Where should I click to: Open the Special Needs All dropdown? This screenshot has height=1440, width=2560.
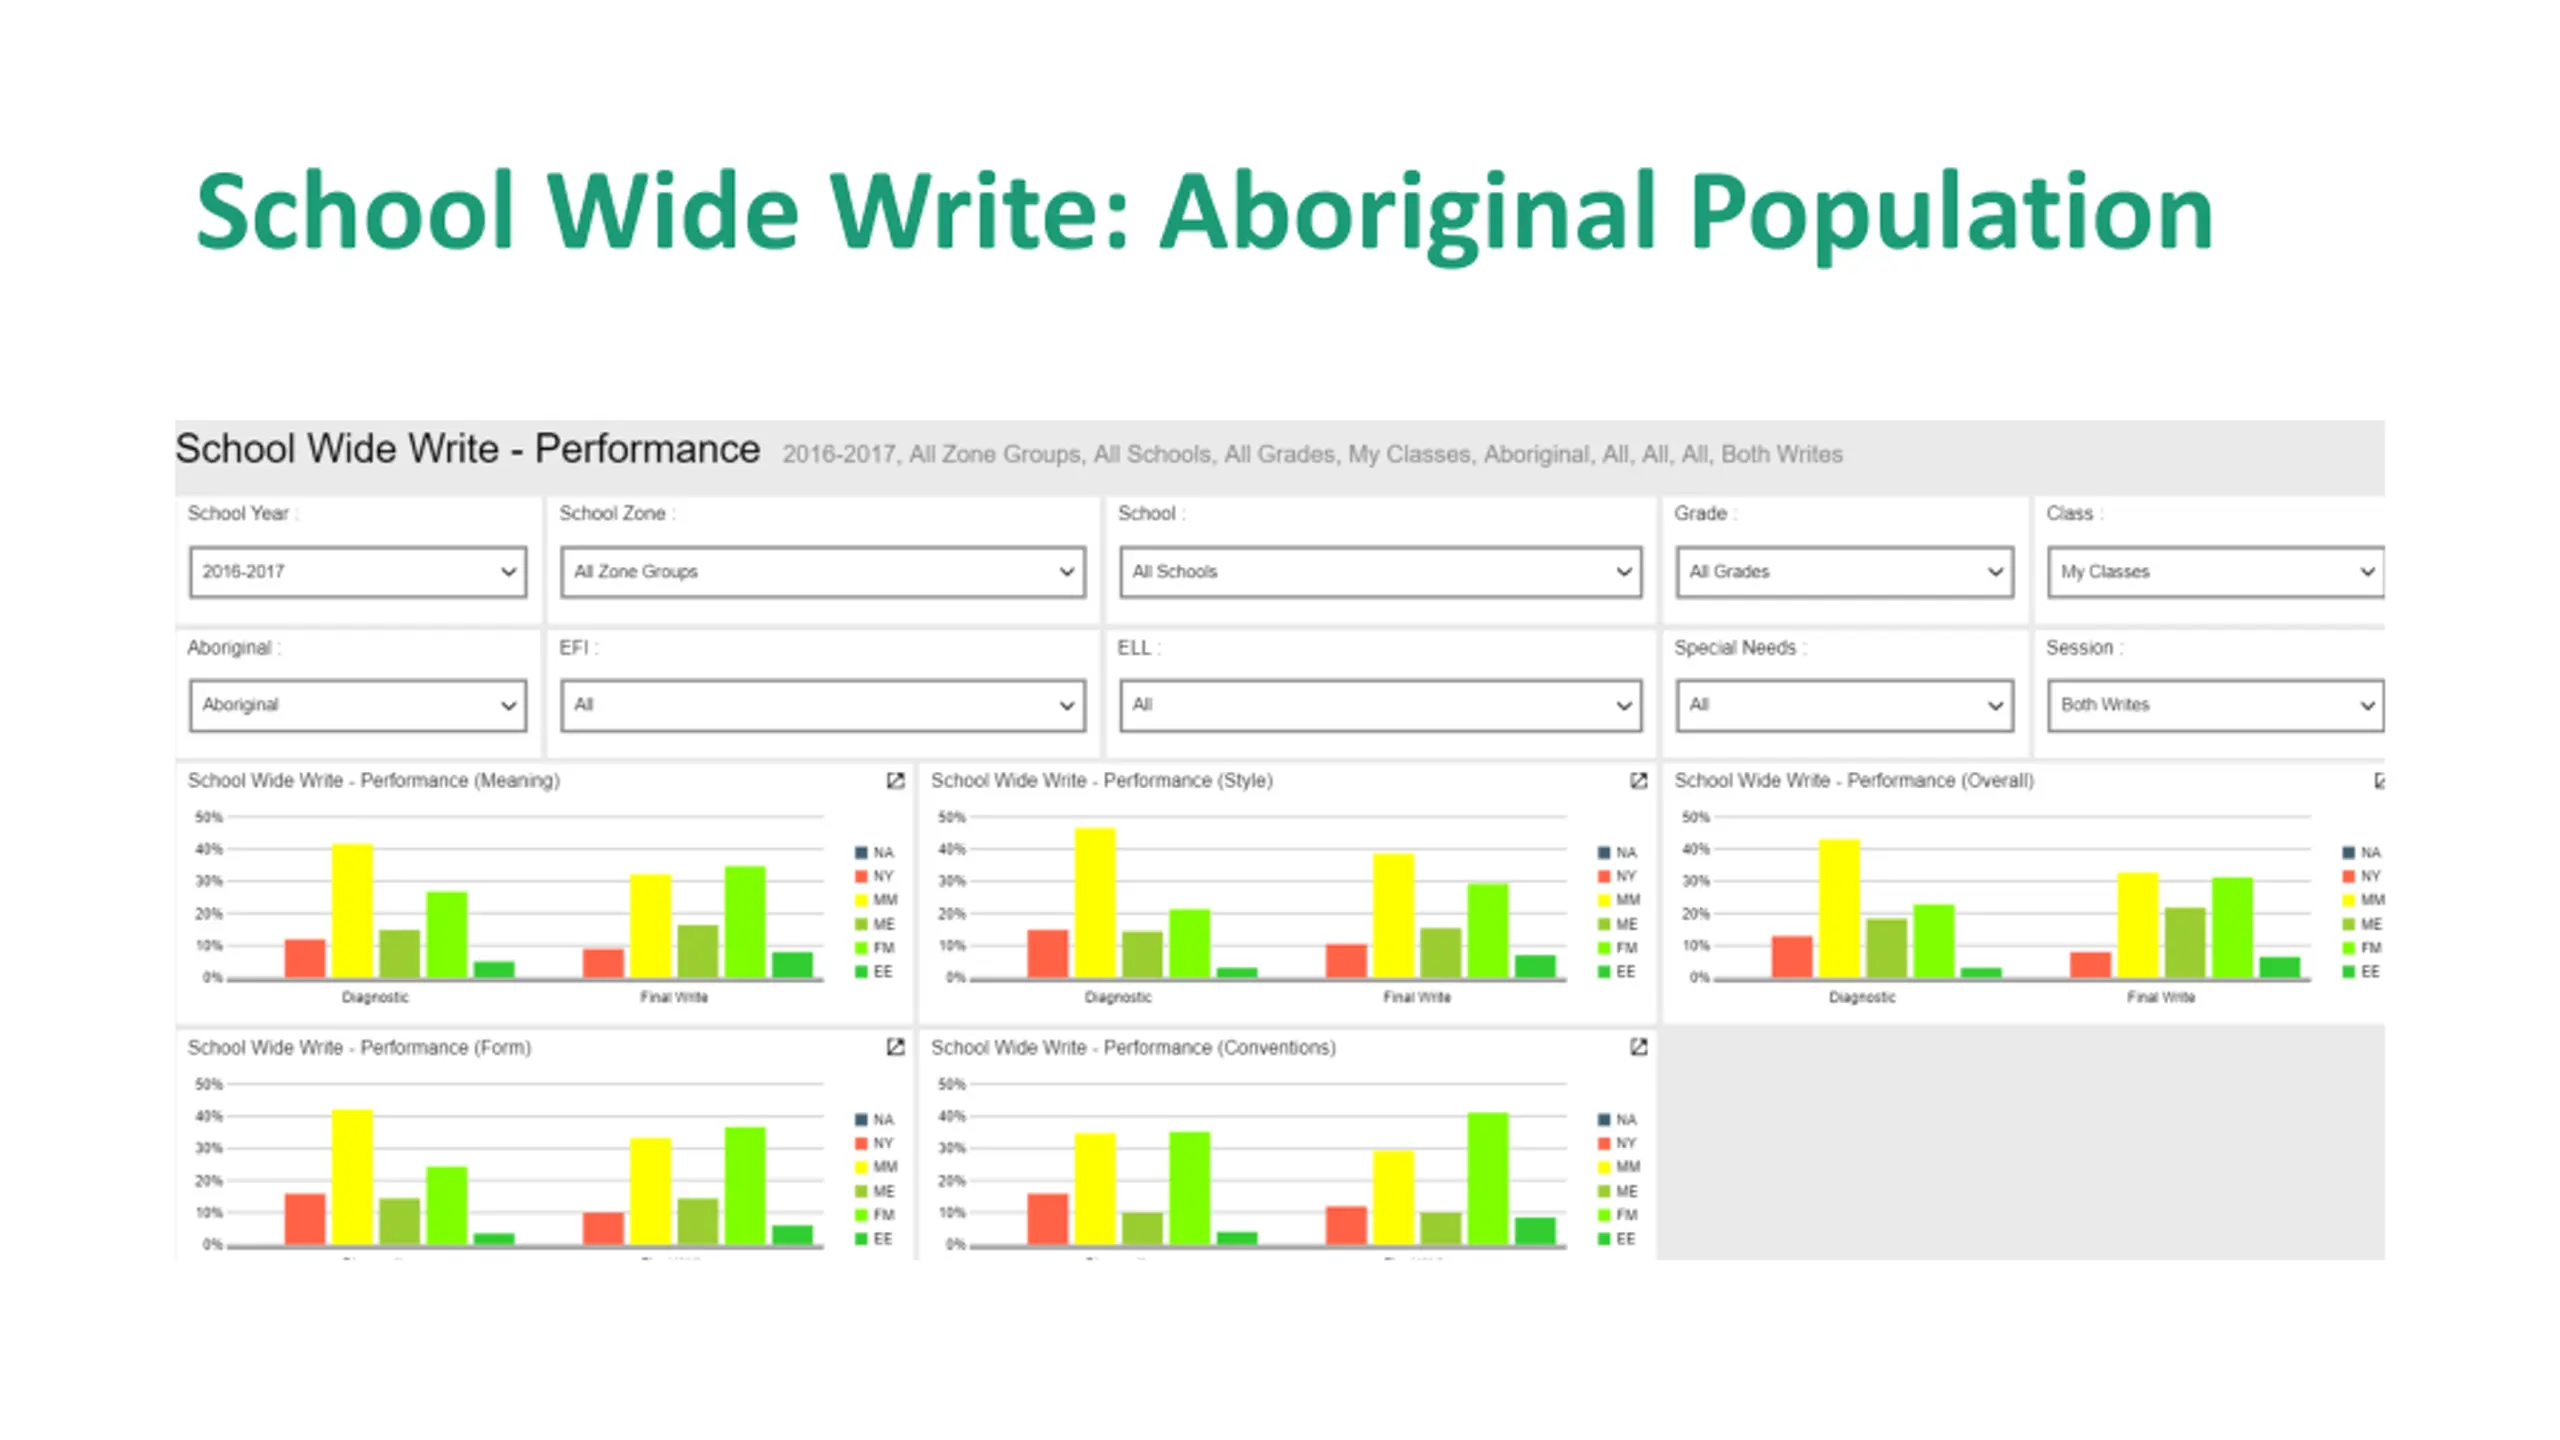[1844, 705]
